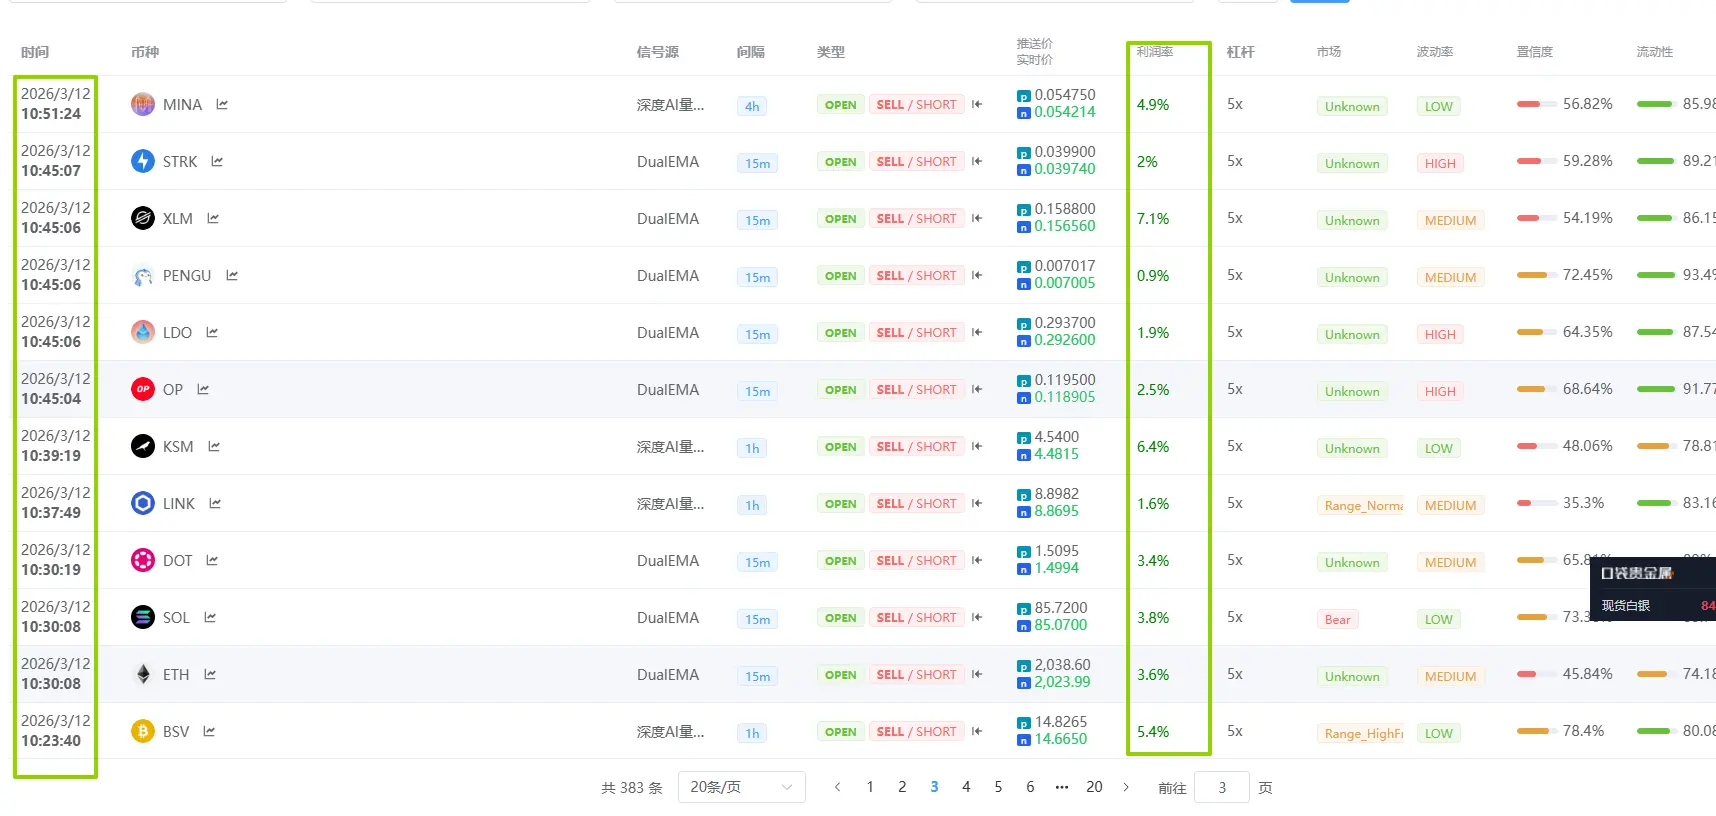Go to next page arrow
This screenshot has width=1716, height=816.
pyautogui.click(x=1126, y=787)
